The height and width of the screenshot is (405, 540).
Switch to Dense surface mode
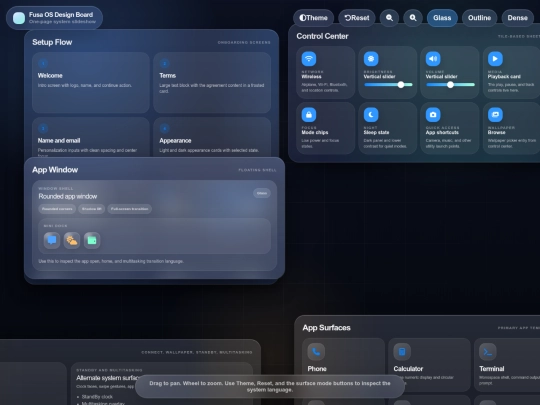[518, 18]
